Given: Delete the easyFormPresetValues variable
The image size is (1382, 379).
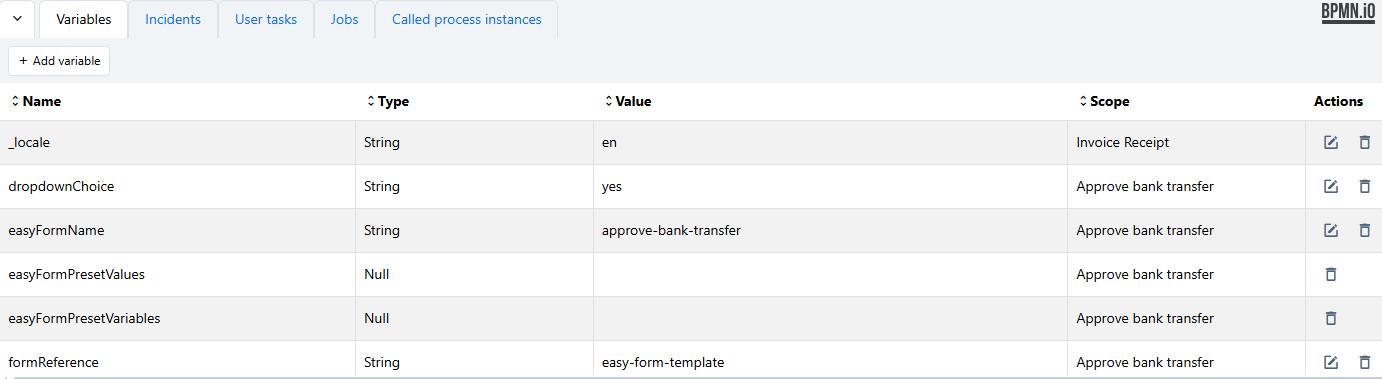Looking at the screenshot, I should (1330, 275).
